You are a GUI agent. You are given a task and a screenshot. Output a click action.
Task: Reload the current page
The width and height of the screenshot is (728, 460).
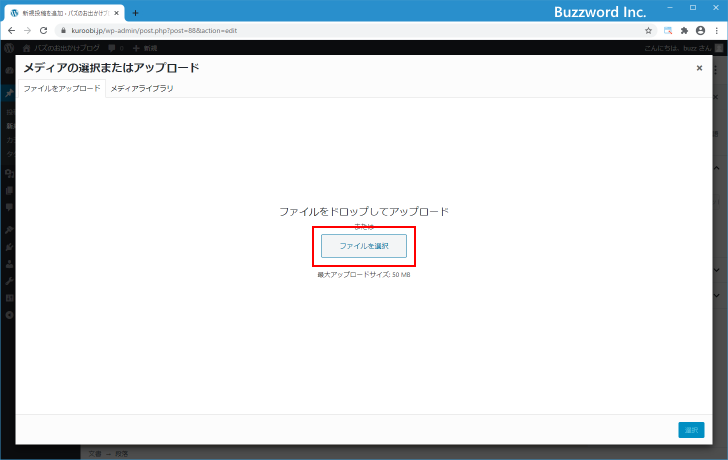tap(43, 31)
